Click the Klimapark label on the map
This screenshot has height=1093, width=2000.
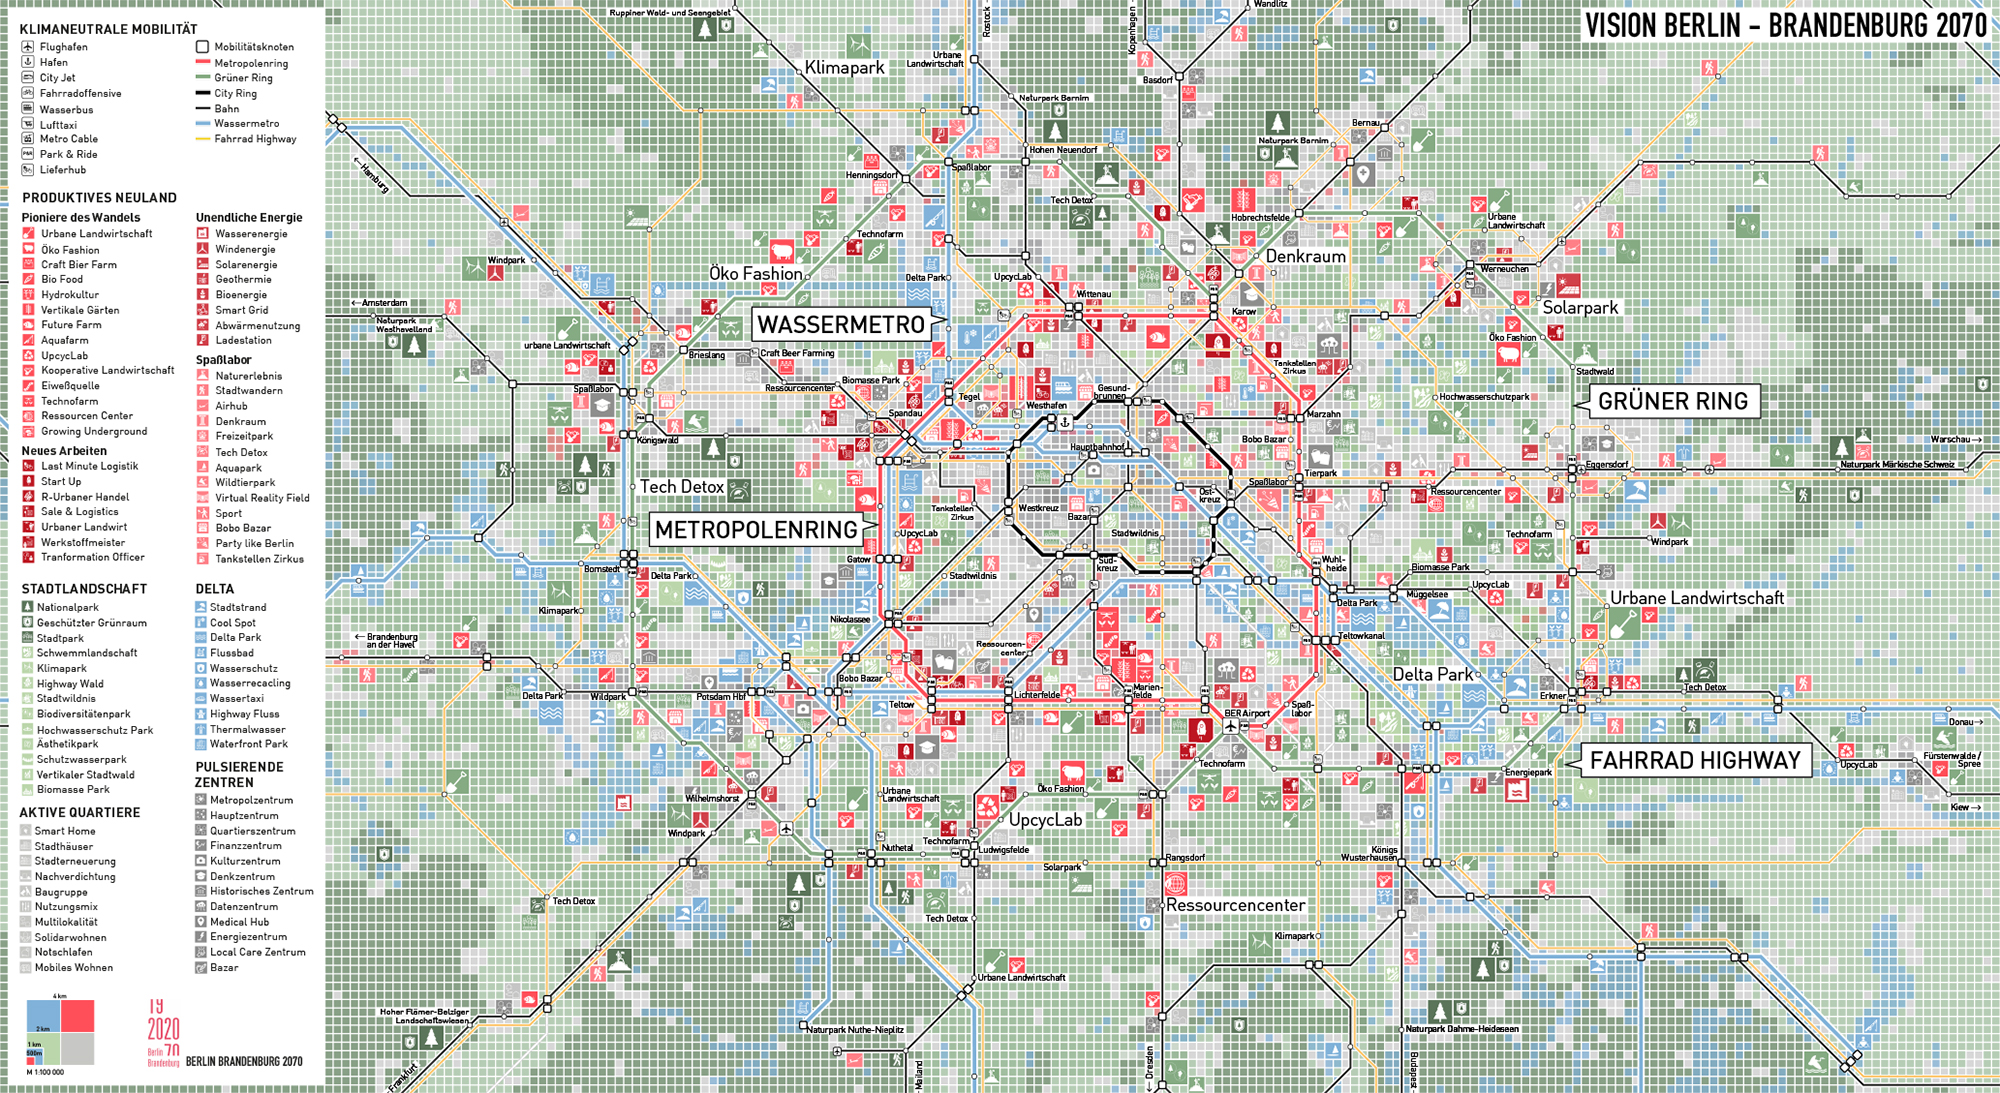pos(844,68)
